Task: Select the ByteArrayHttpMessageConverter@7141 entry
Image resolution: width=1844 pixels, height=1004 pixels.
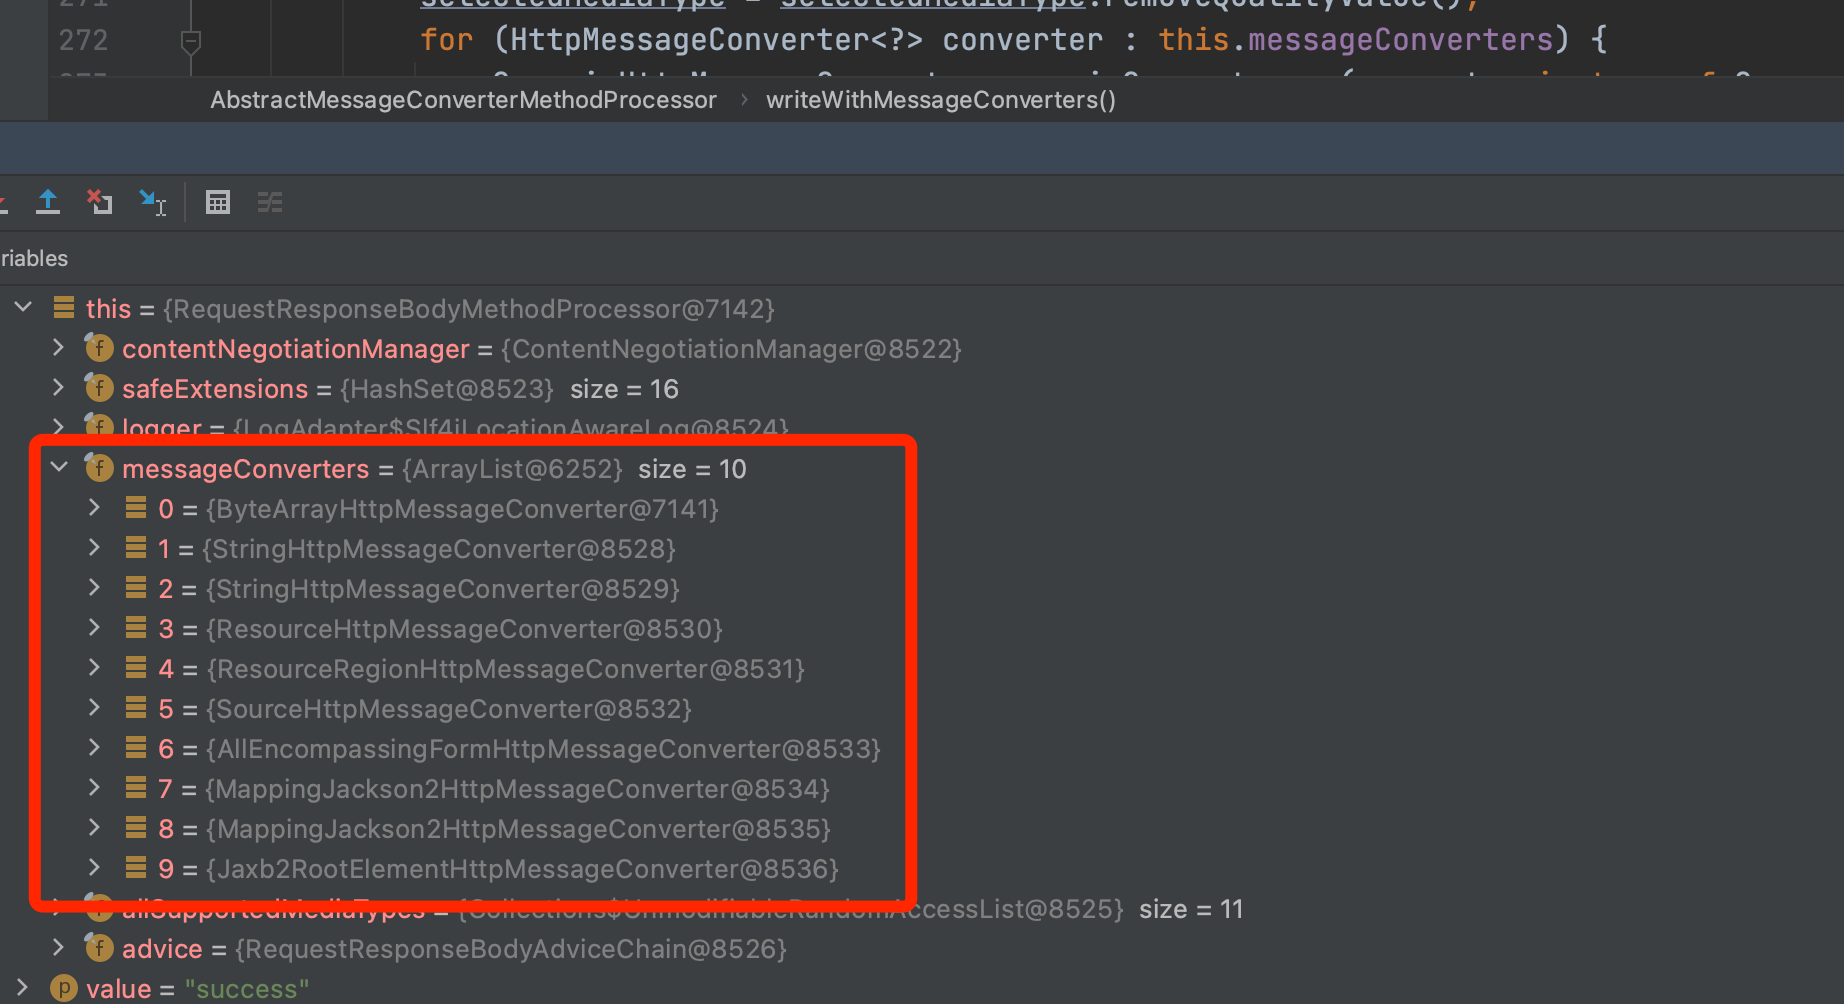Action: coord(922,509)
